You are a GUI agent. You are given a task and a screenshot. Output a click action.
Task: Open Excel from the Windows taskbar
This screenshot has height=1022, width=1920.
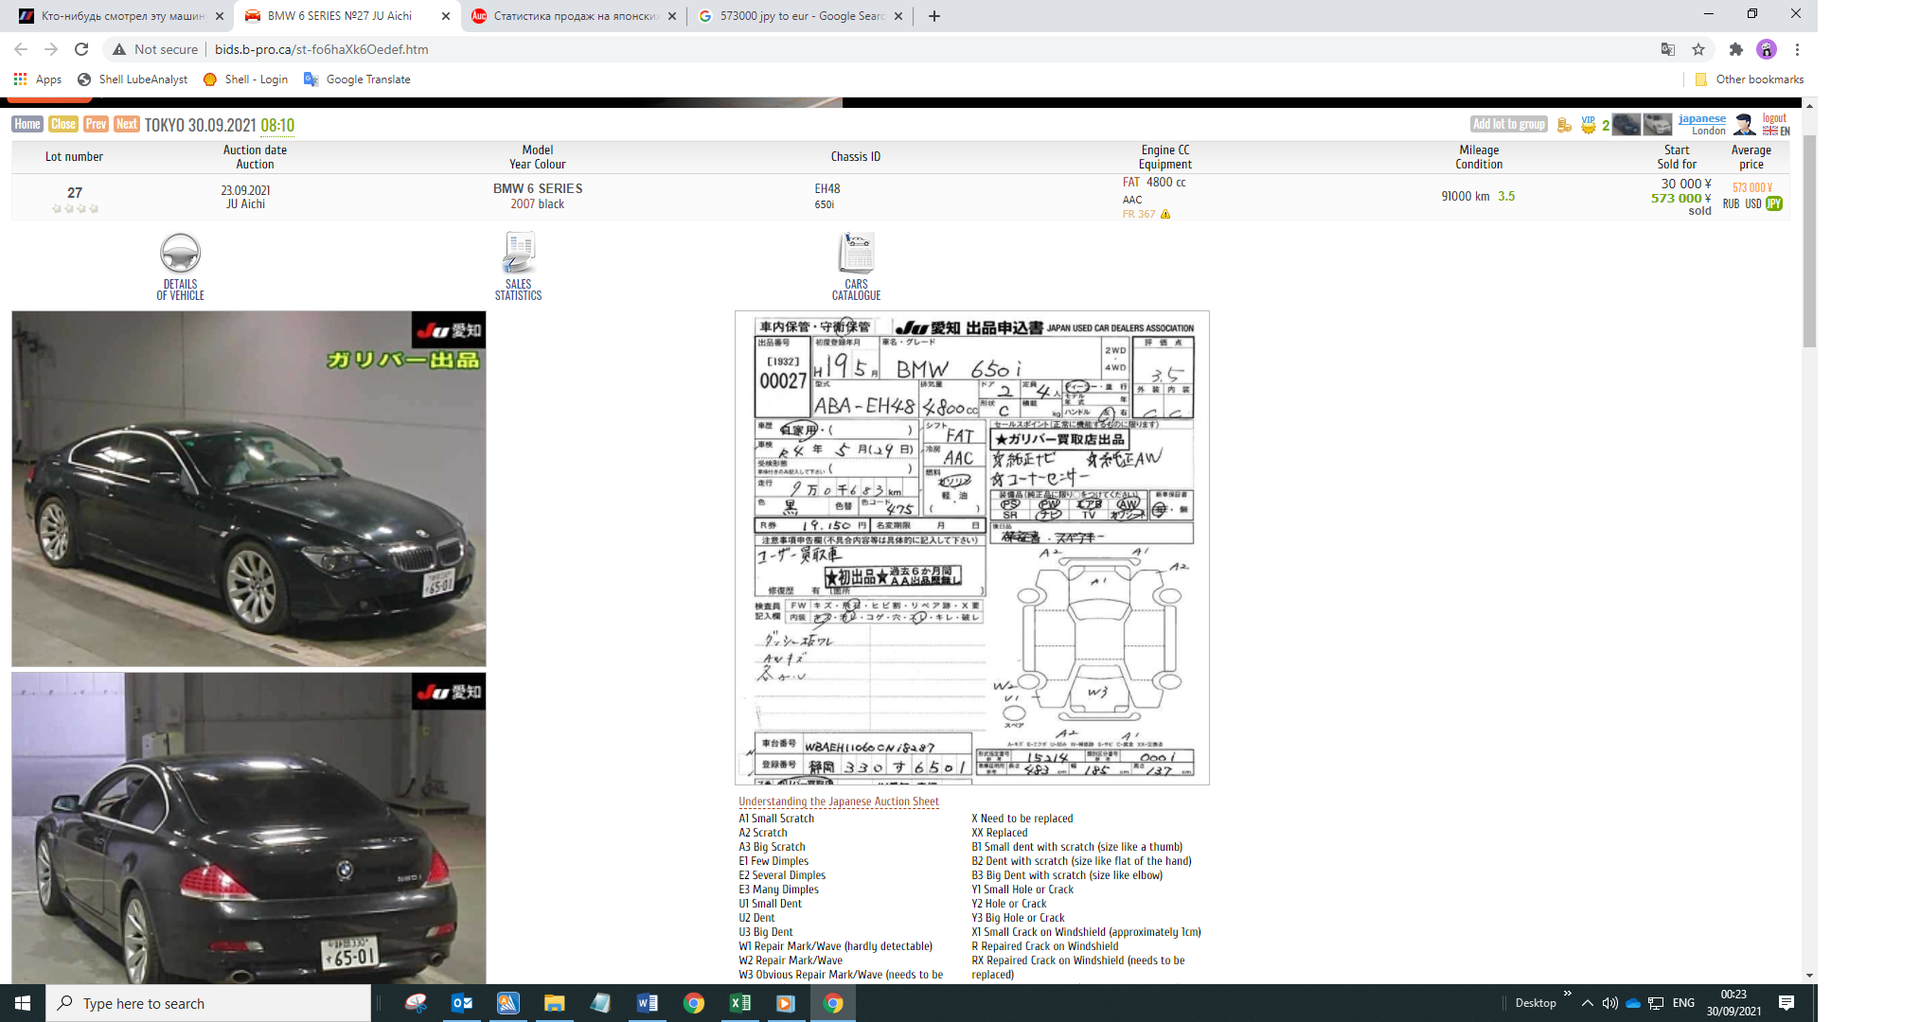740,1003
